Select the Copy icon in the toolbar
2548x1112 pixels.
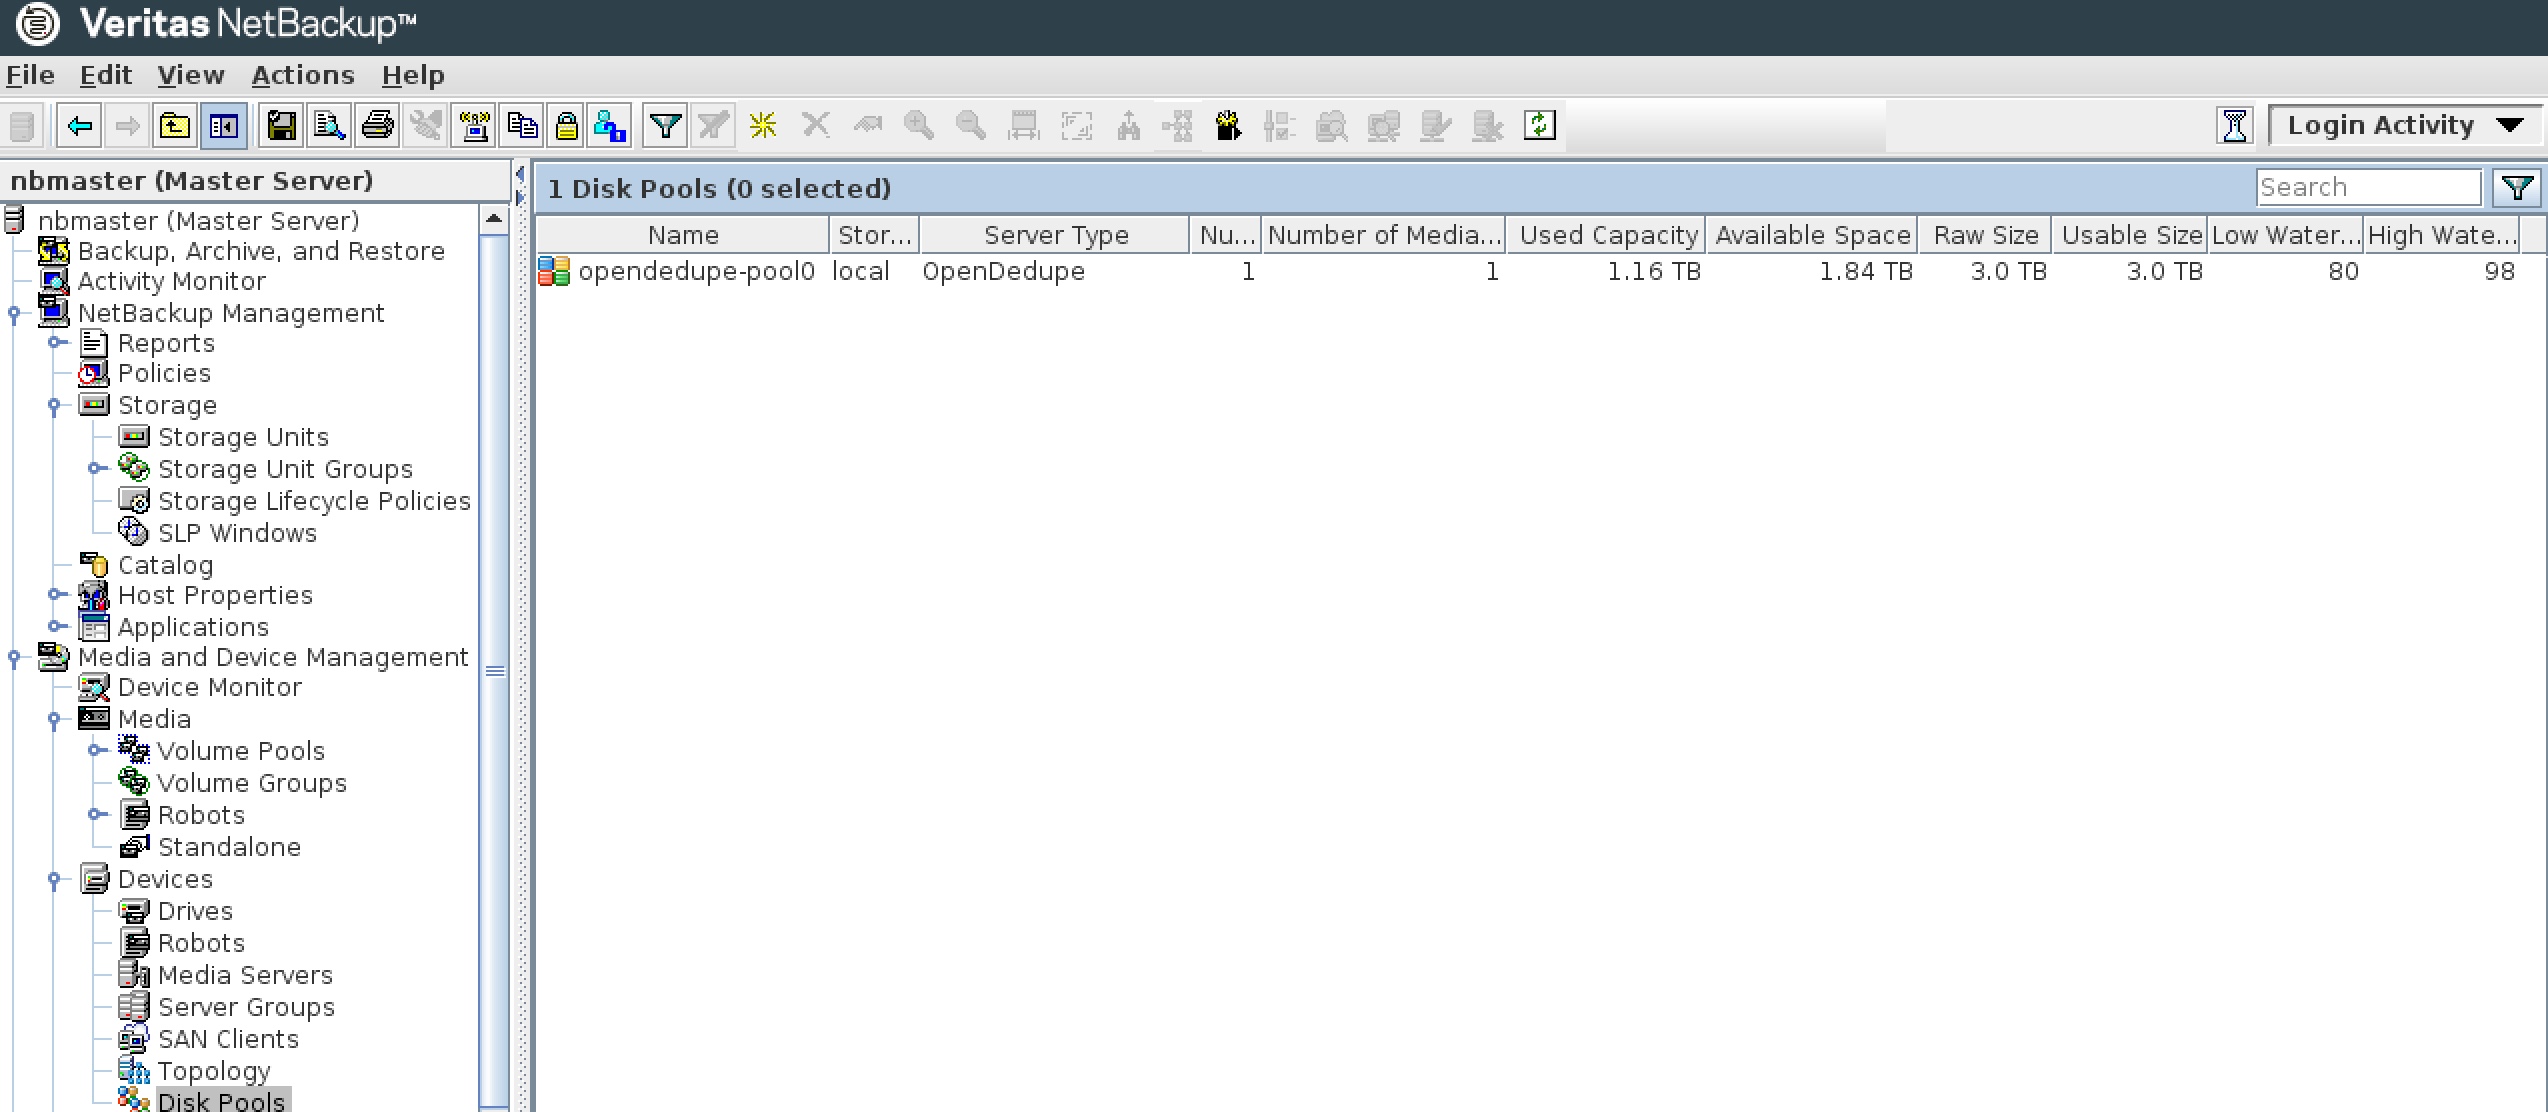pyautogui.click(x=520, y=125)
